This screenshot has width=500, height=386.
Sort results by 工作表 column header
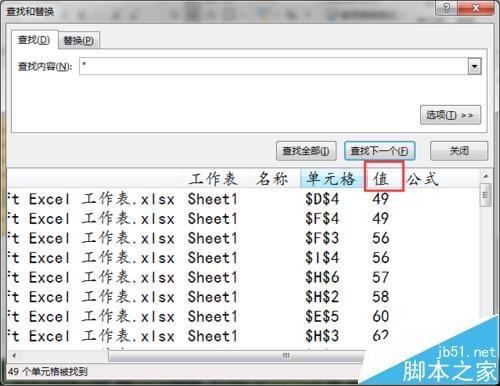click(213, 179)
